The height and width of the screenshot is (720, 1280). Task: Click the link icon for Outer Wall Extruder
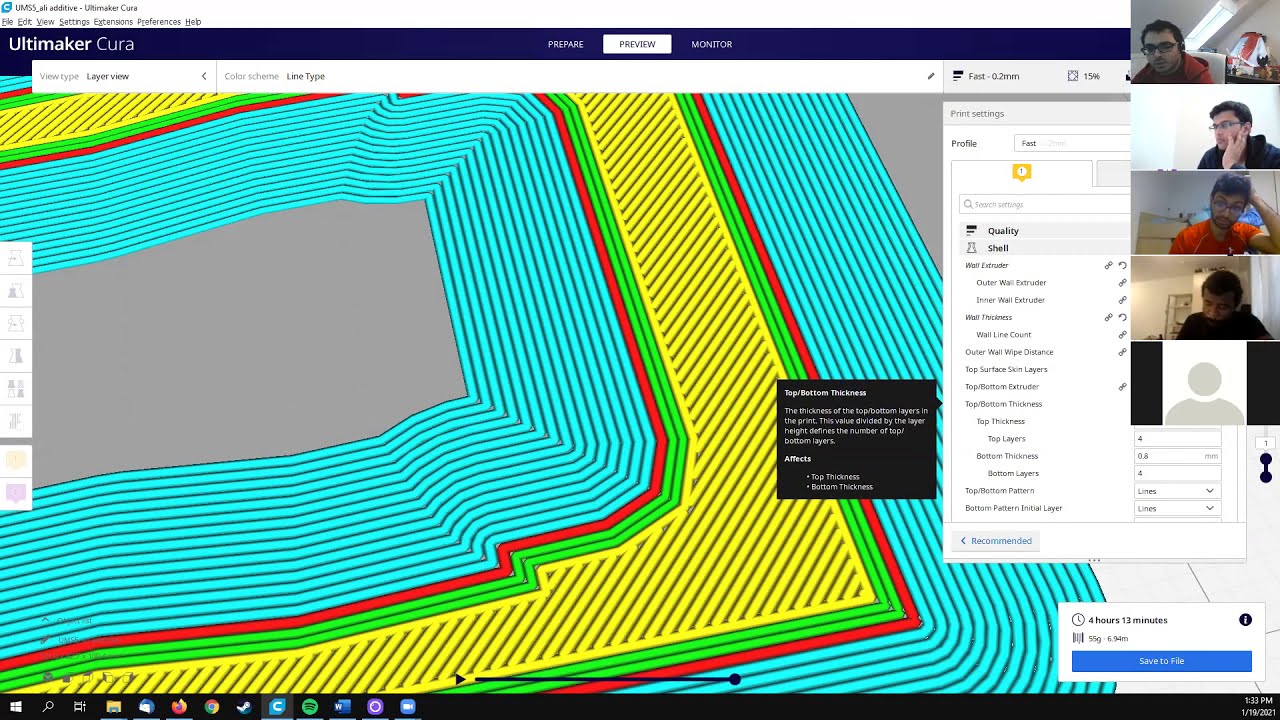click(x=1122, y=282)
